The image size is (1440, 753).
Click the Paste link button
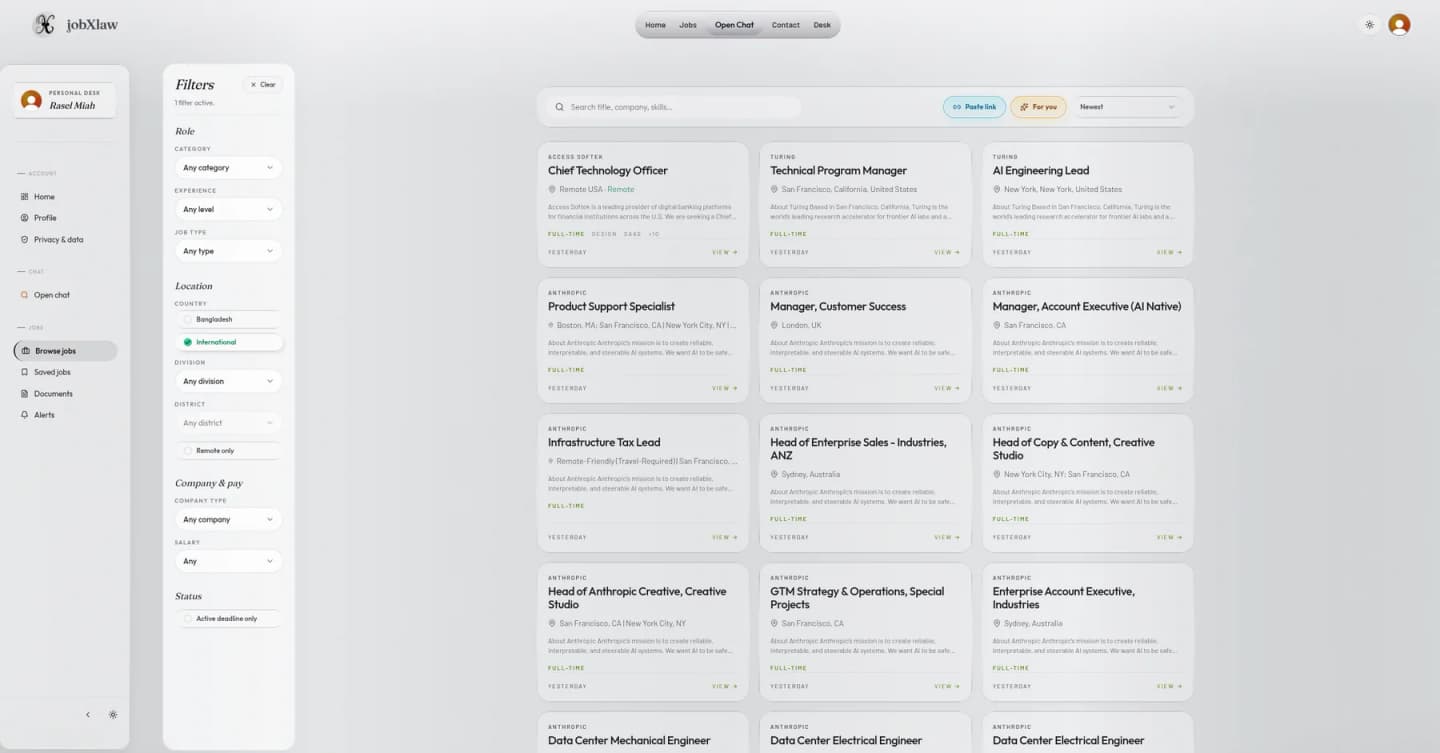point(974,107)
